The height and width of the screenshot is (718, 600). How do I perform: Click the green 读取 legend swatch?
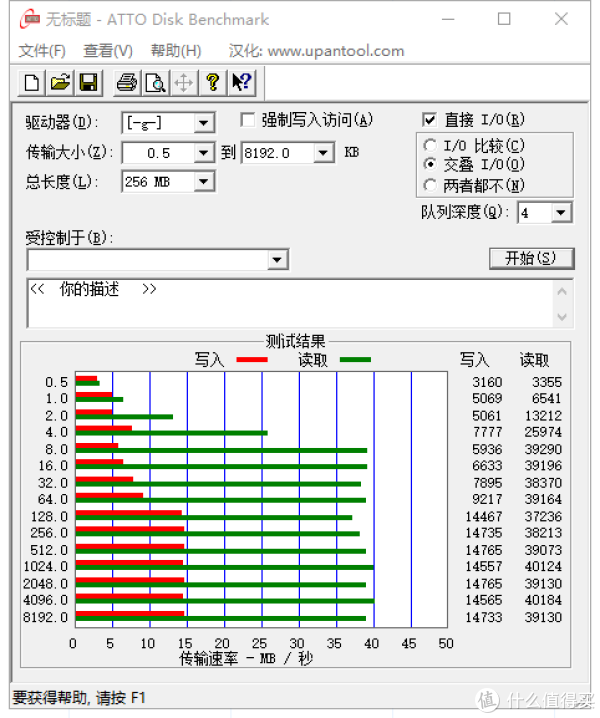coord(355,360)
